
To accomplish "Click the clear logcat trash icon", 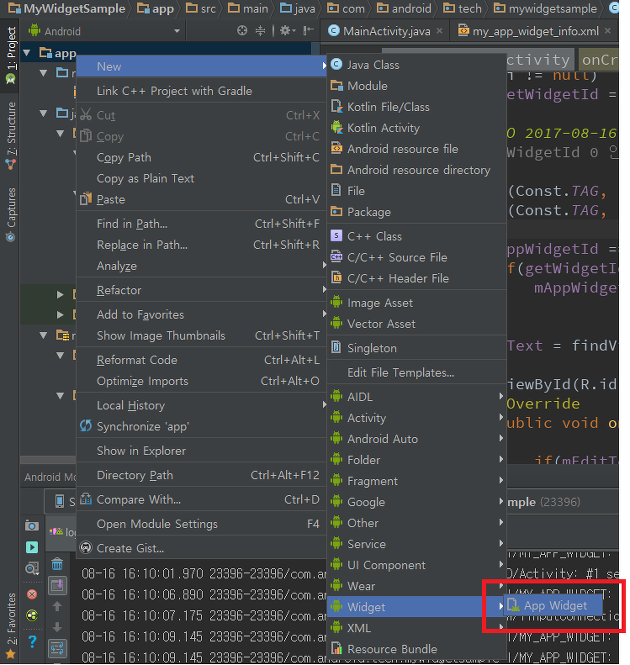I will pyautogui.click(x=57, y=564).
